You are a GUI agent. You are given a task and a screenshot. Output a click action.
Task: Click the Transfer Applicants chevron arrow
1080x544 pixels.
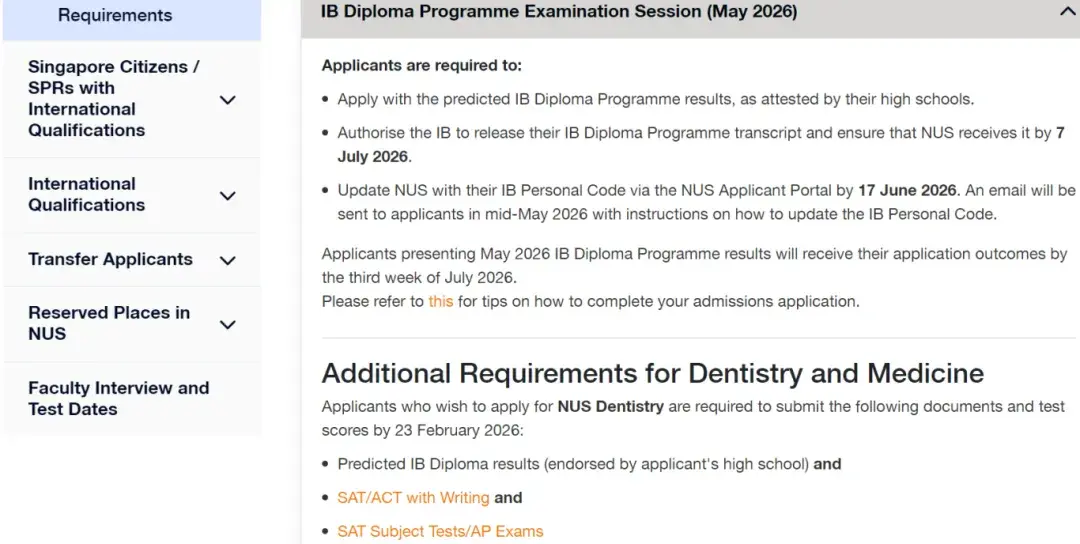point(227,260)
